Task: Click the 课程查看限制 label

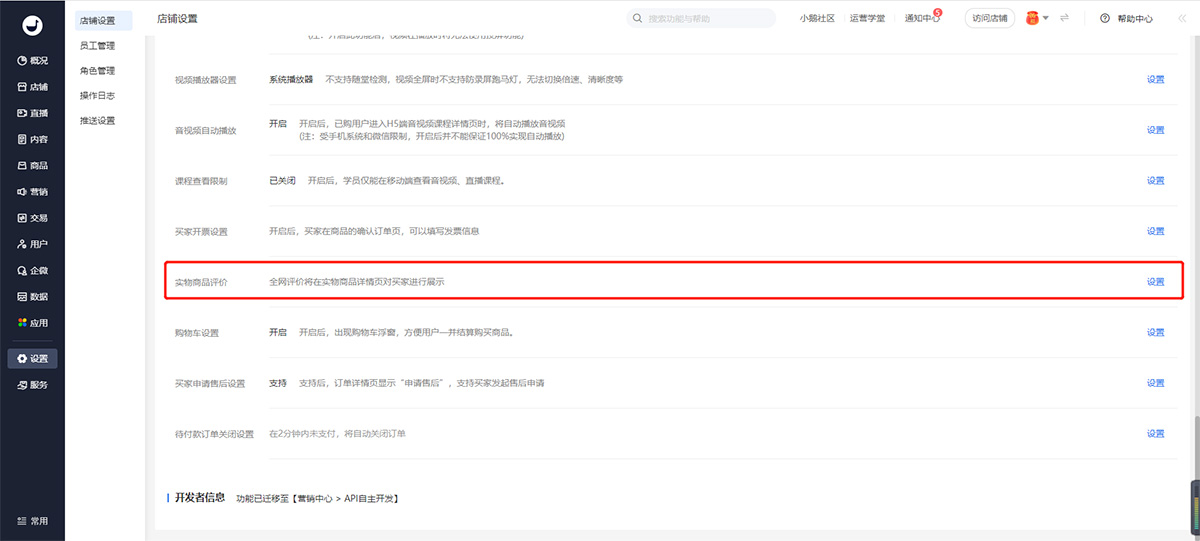Action: point(201,181)
